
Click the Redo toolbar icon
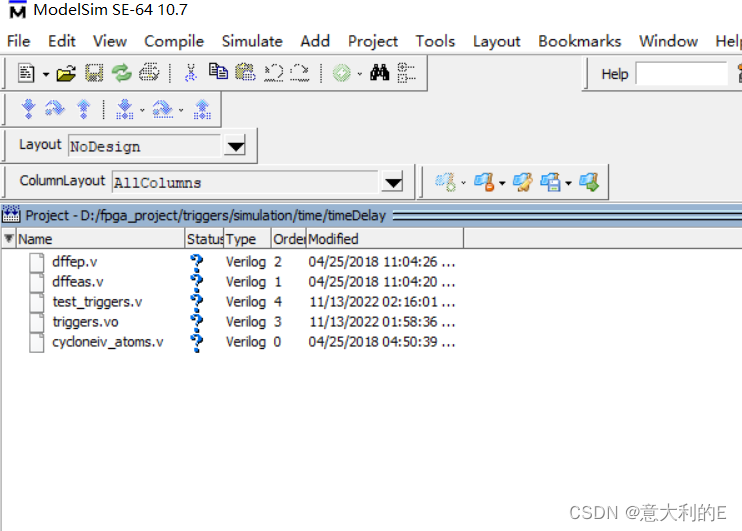pos(300,73)
